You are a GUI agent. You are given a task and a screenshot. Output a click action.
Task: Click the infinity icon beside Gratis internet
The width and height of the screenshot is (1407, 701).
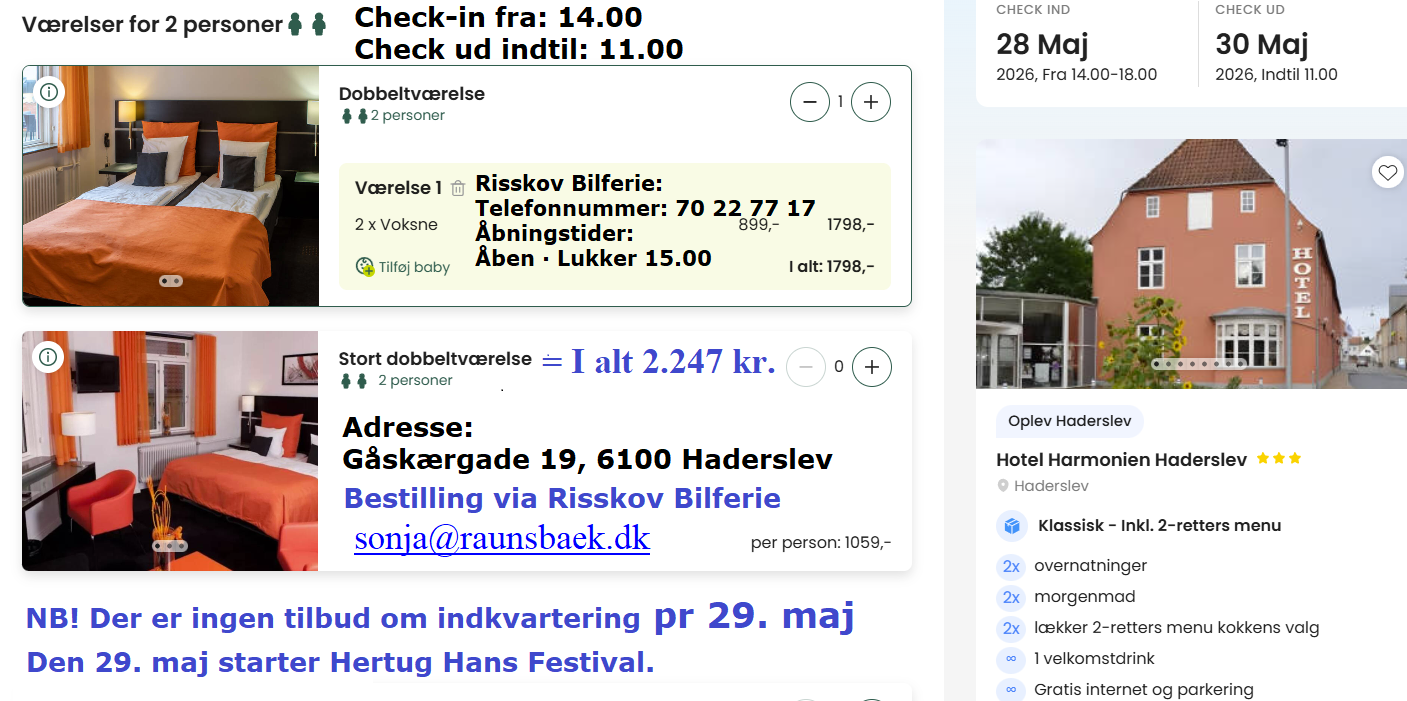(x=1011, y=690)
